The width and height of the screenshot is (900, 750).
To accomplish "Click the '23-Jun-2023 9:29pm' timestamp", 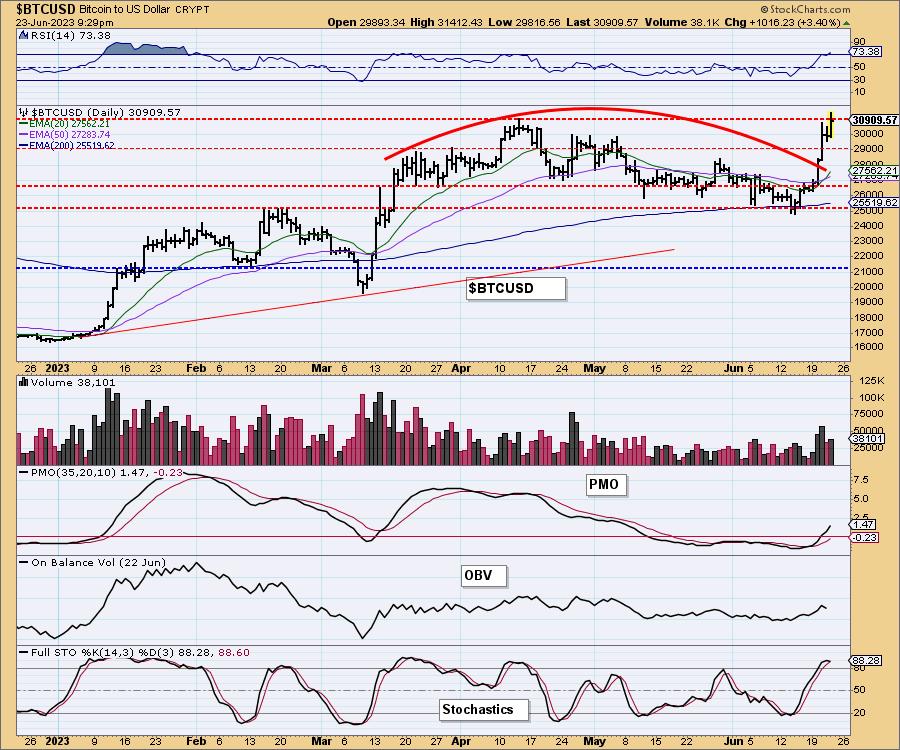I will tap(64, 23).
